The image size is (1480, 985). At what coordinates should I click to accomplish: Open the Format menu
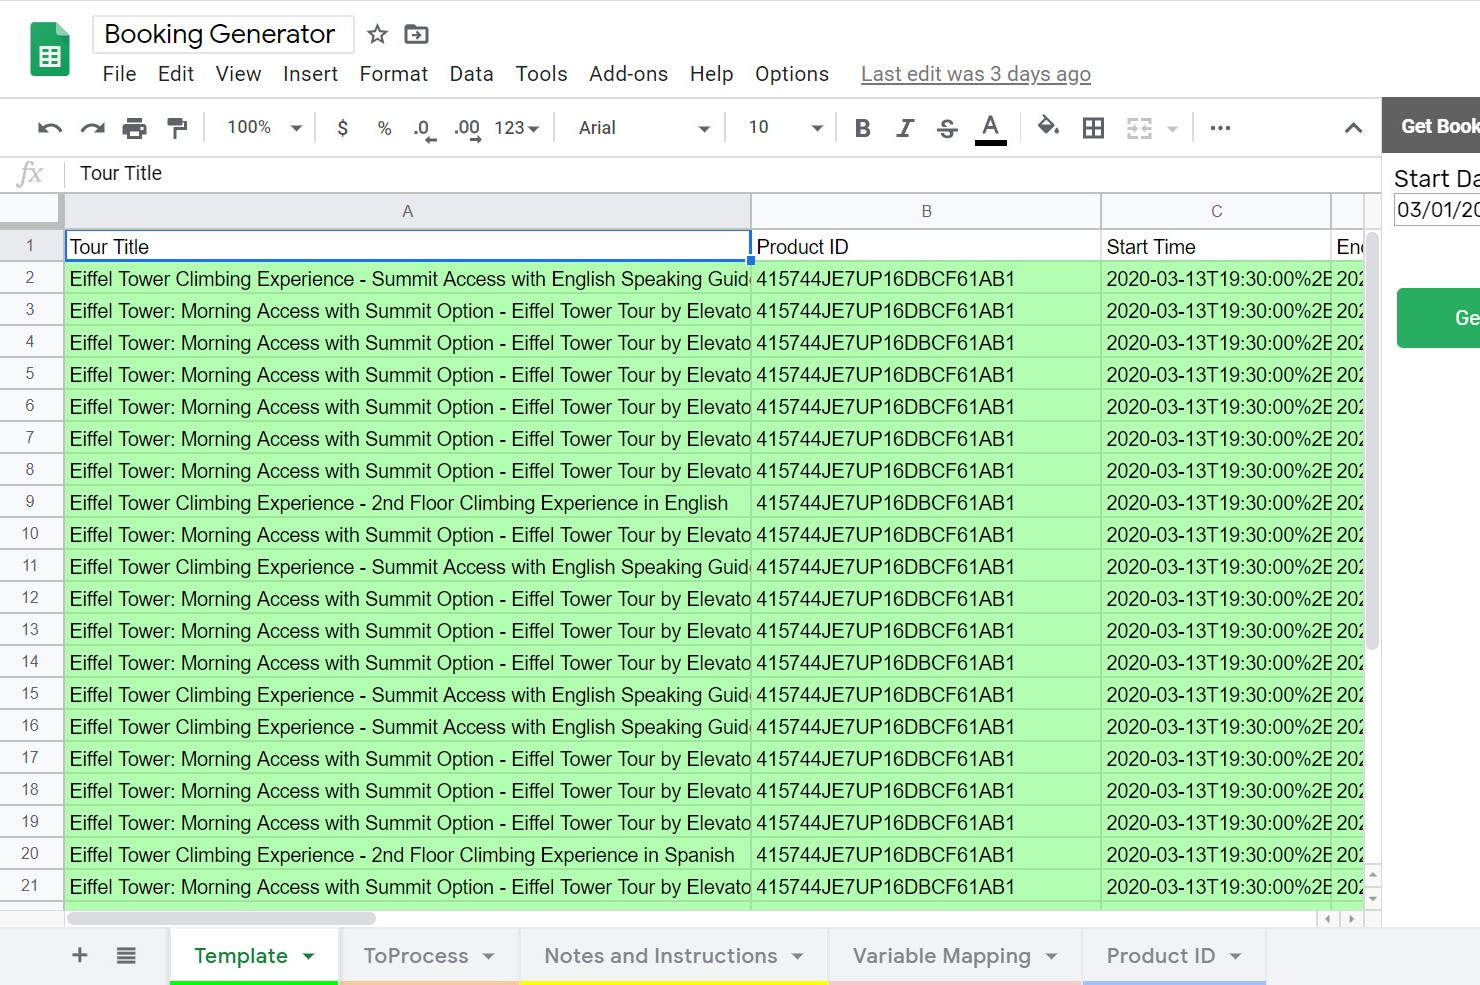point(394,74)
